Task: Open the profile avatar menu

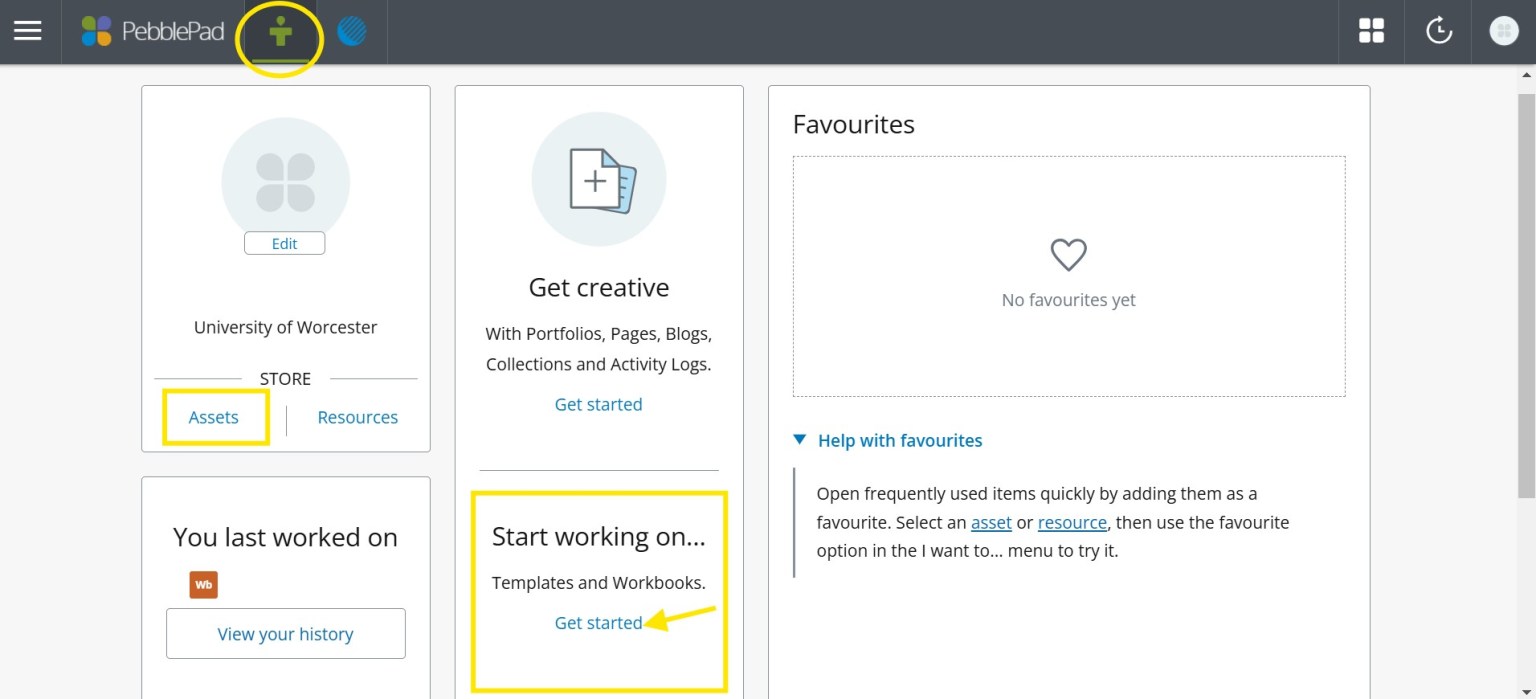Action: (x=1503, y=31)
